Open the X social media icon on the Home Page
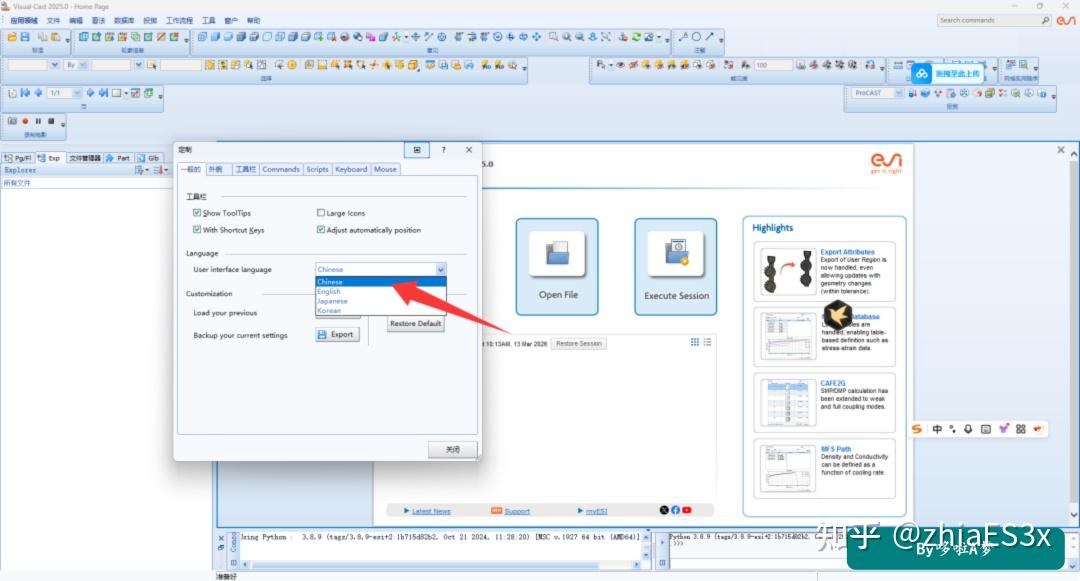 coord(664,510)
